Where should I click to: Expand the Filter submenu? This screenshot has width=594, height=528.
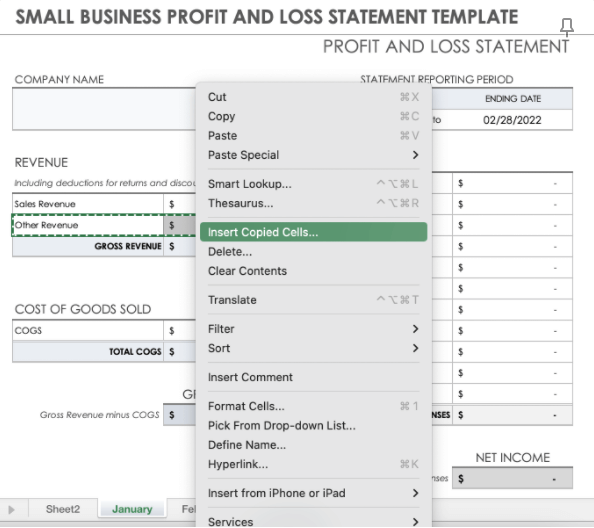[313, 329]
